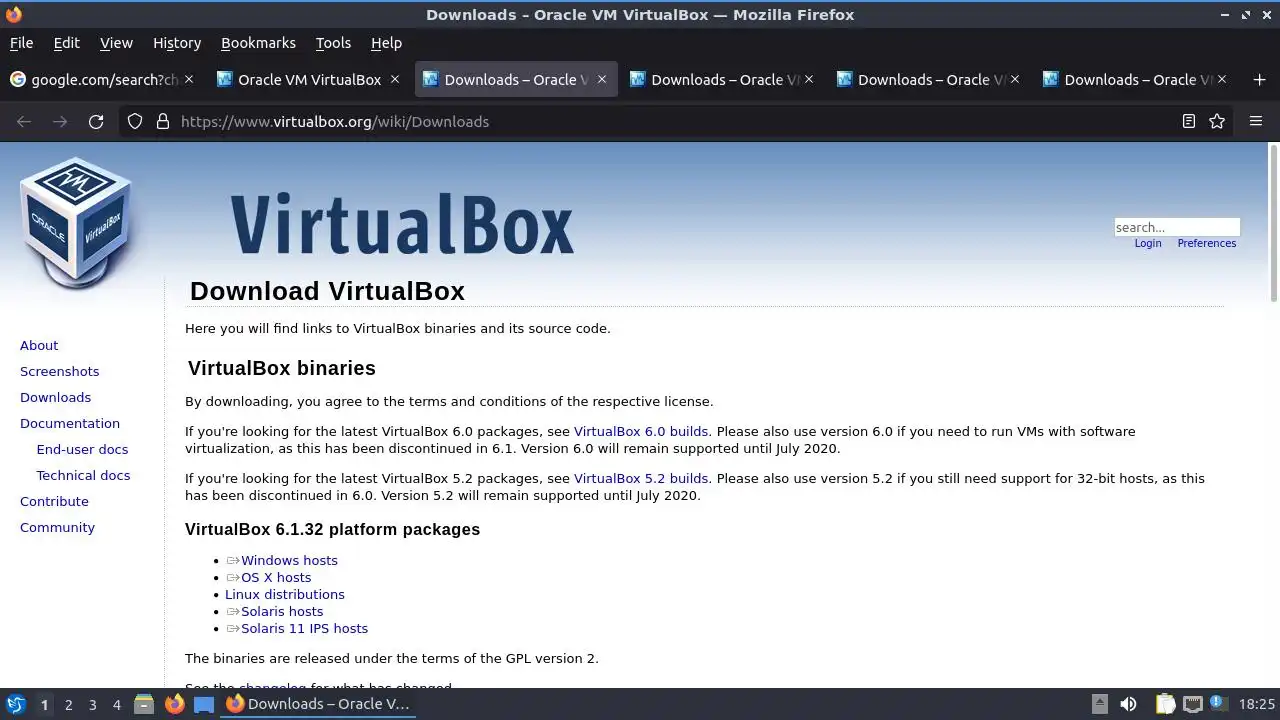This screenshot has width=1280, height=720.
Task: Click the Firefox icon in the window title bar
Action: coord(13,14)
